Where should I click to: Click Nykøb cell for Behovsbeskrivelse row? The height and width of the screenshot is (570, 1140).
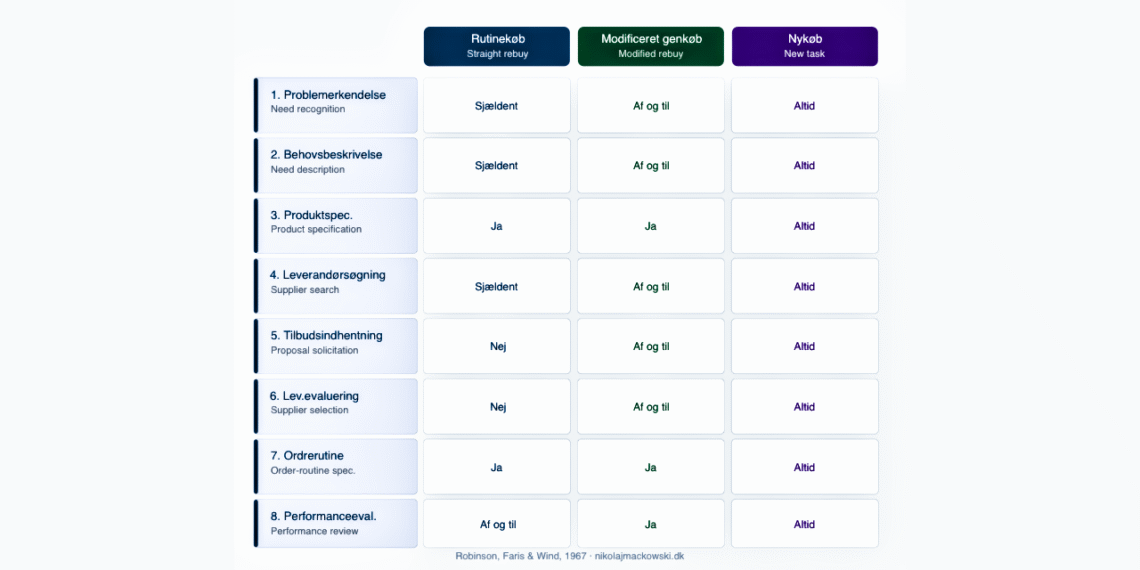click(x=805, y=165)
